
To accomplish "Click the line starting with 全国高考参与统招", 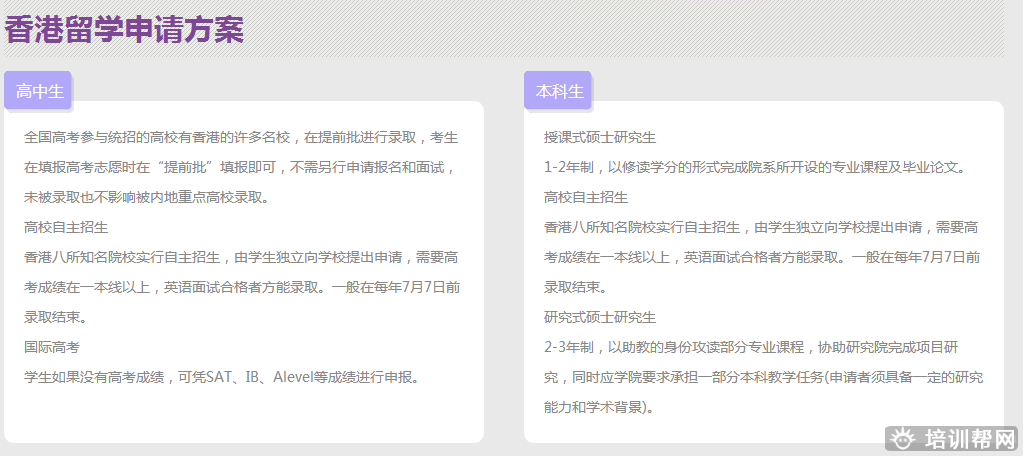I will pos(241,137).
